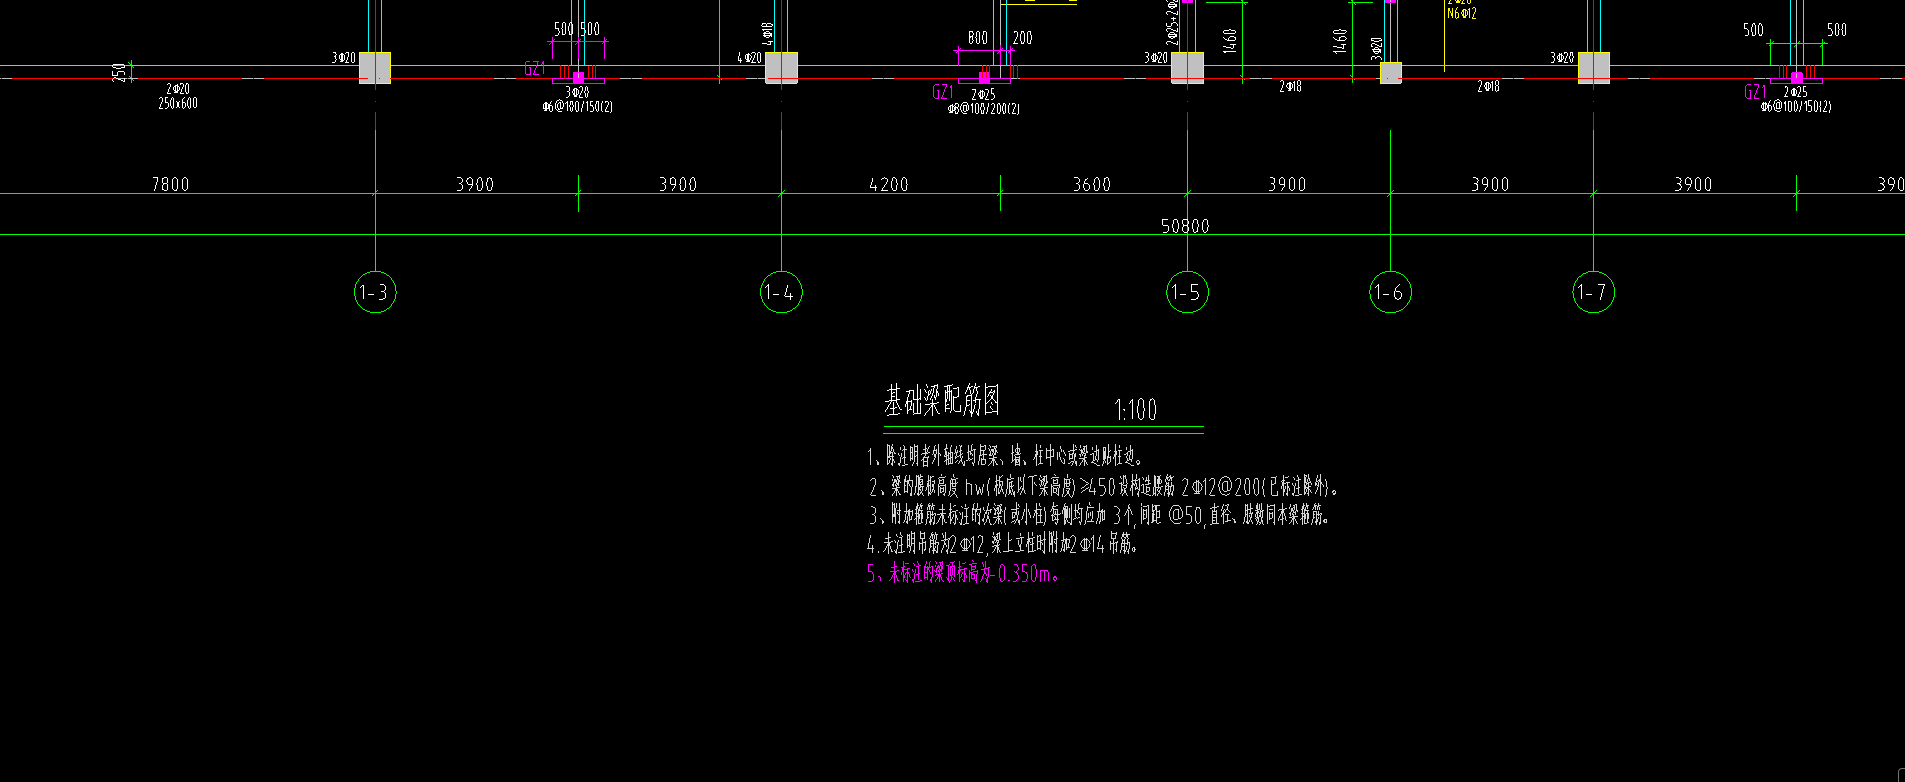The image size is (1905, 782).
Task: Select the gray column at axis 1-7
Action: pos(1594,67)
